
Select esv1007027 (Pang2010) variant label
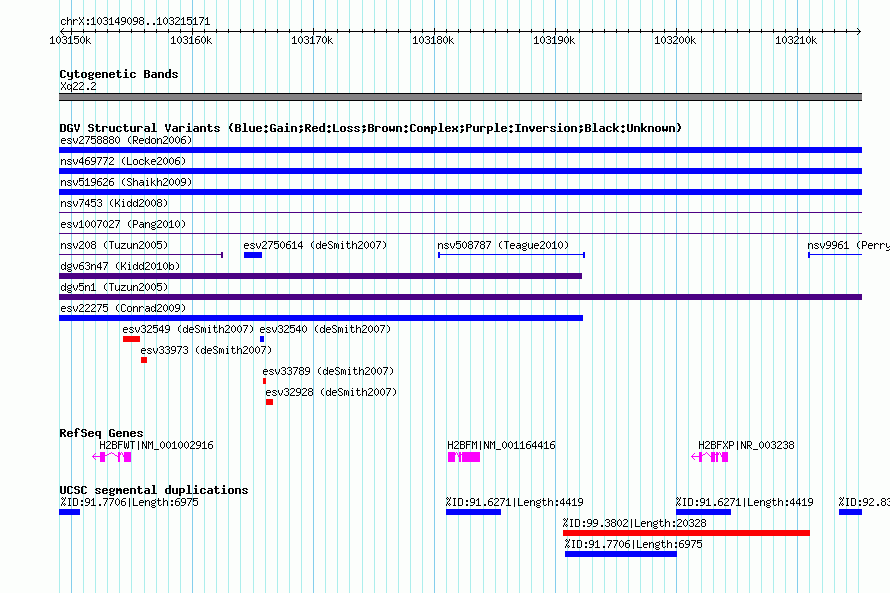click(123, 224)
